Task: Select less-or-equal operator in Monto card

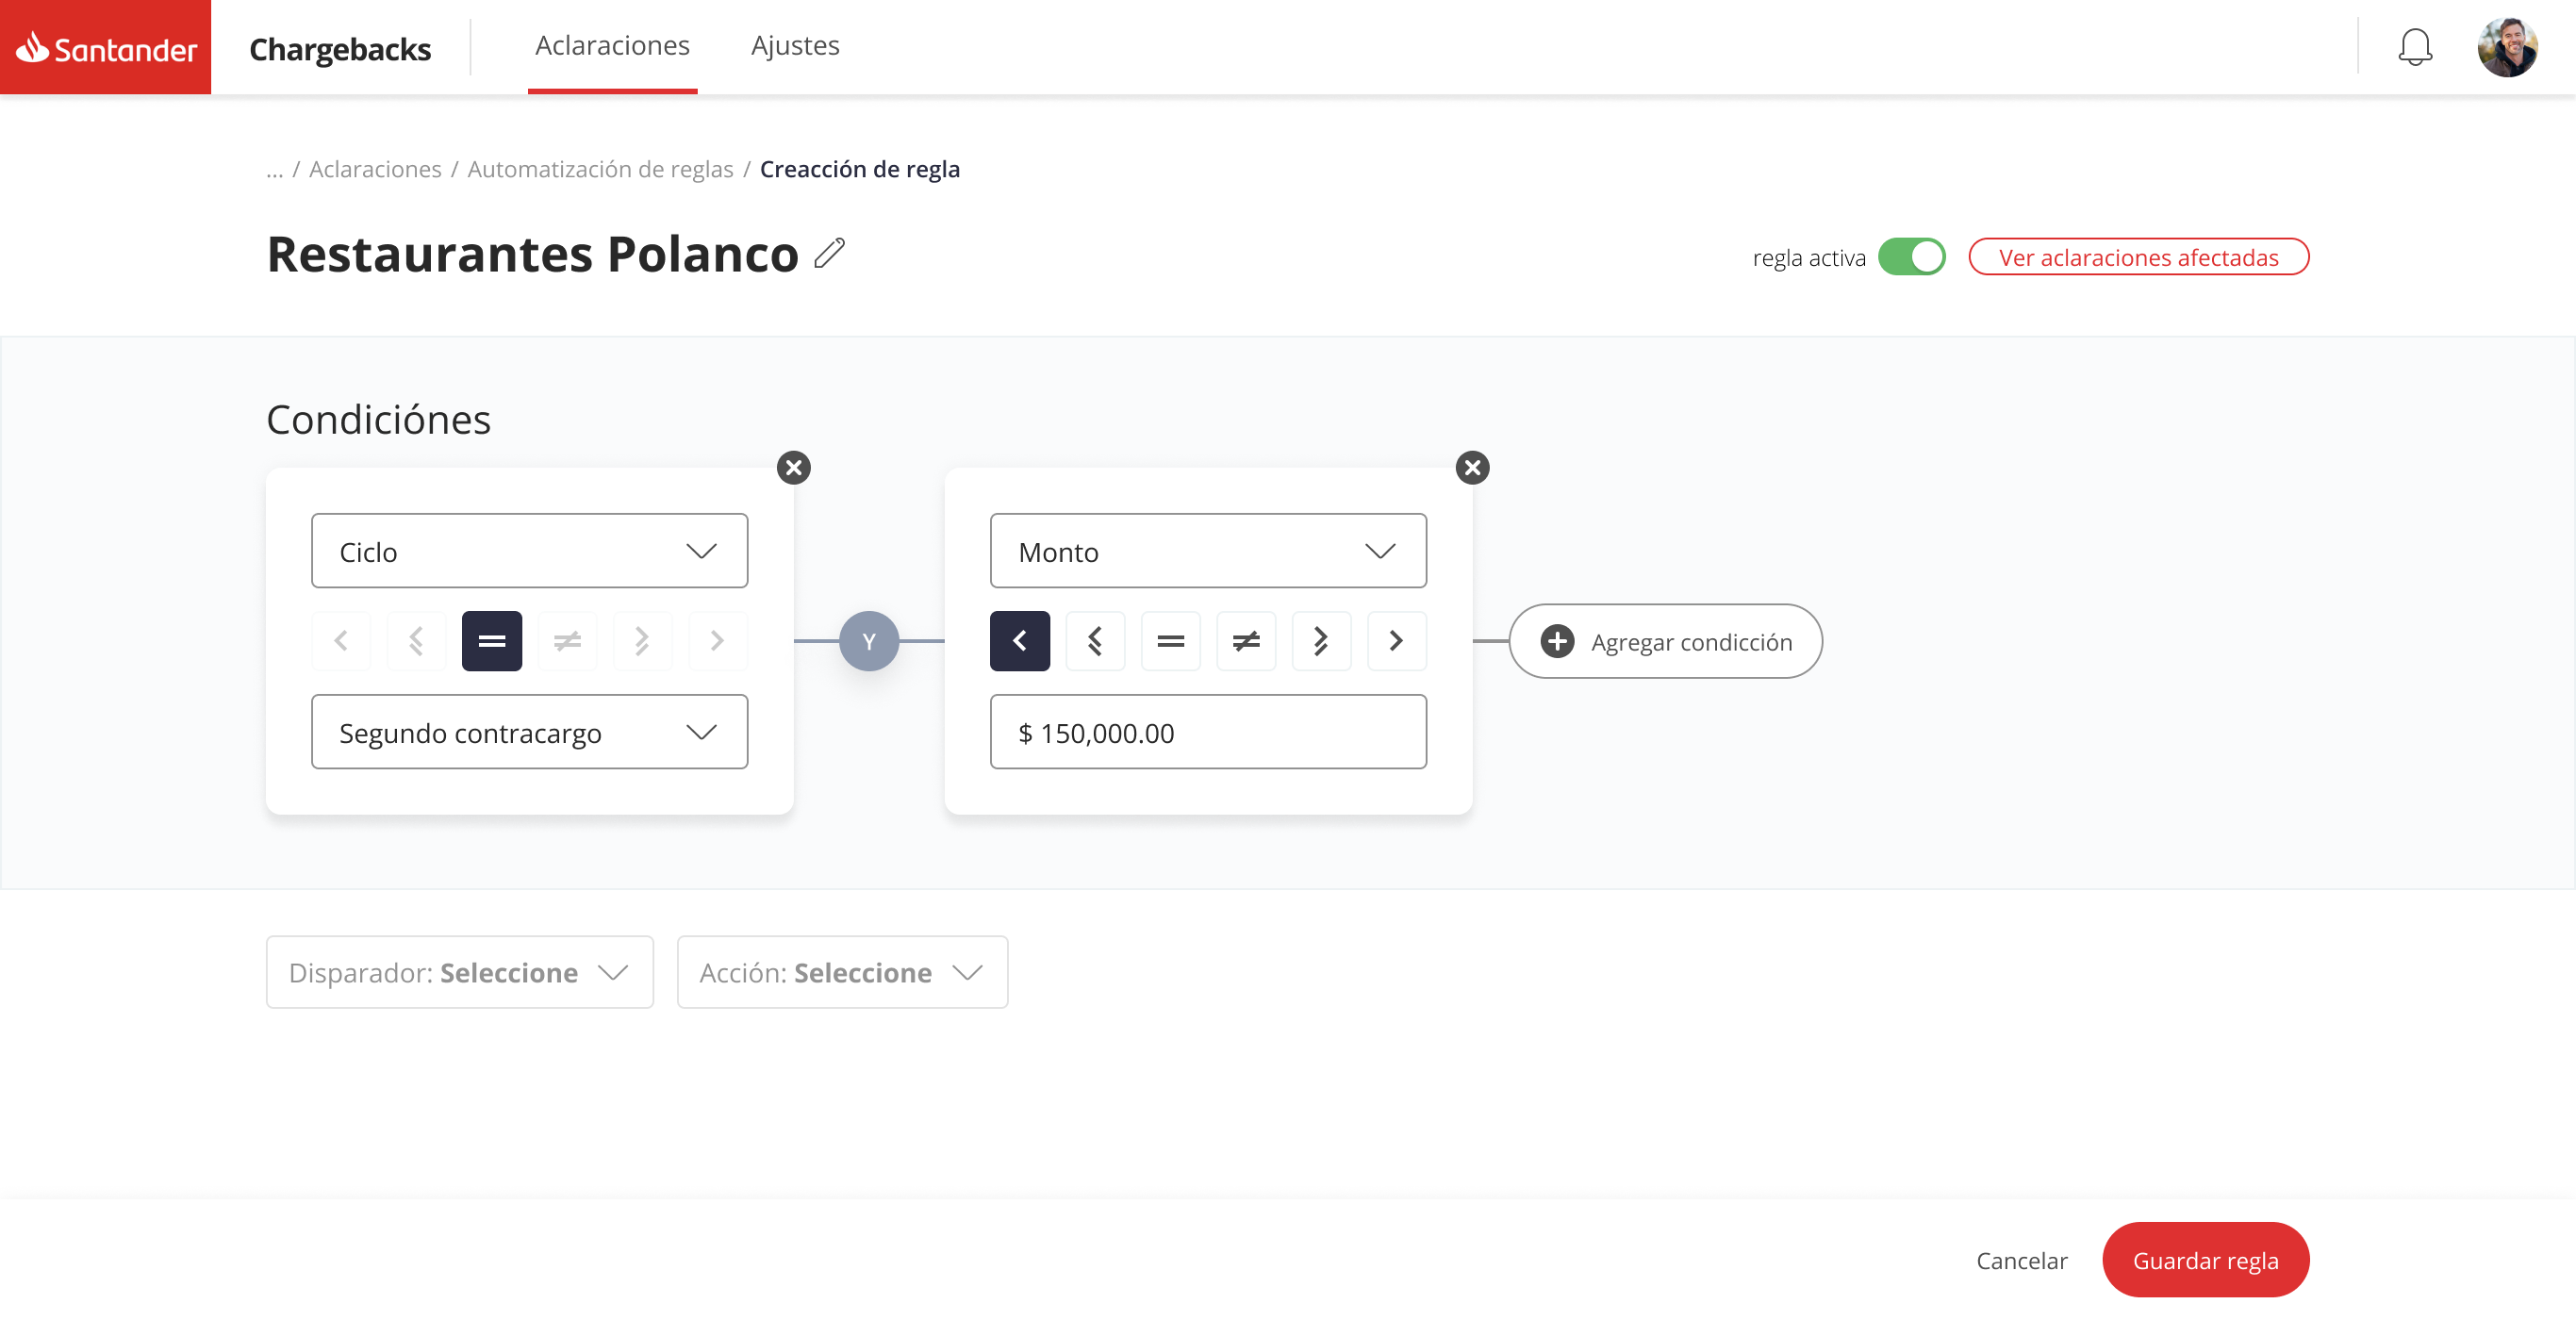Action: coord(1095,640)
